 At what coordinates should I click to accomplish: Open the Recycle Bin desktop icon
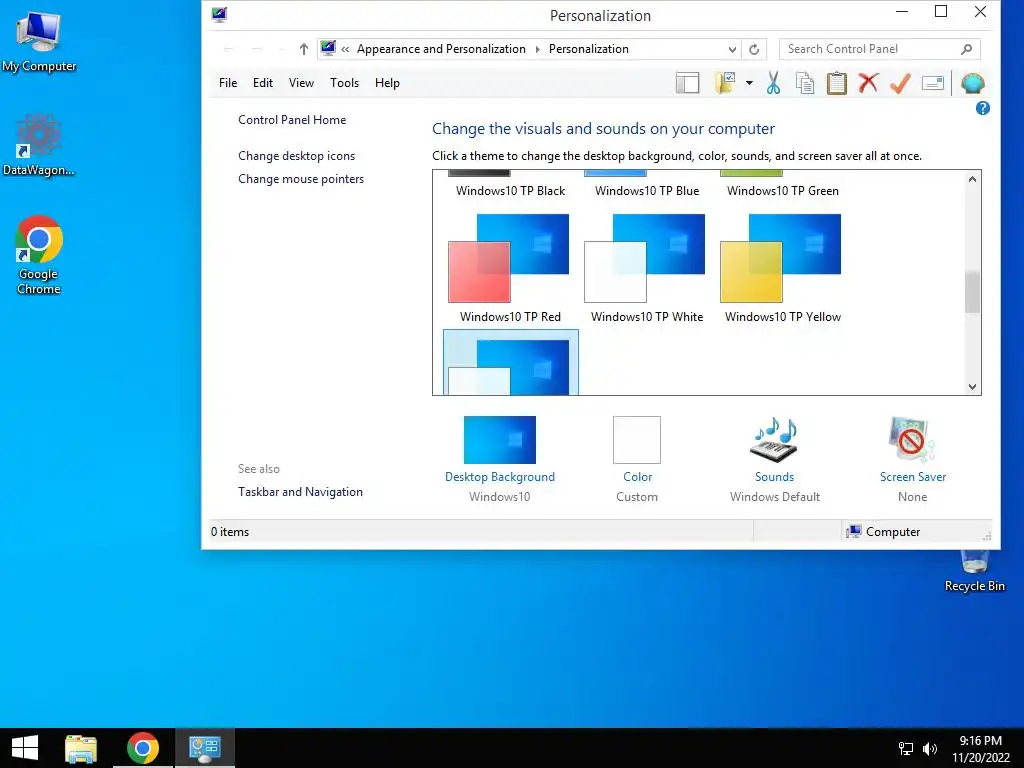coord(974,572)
